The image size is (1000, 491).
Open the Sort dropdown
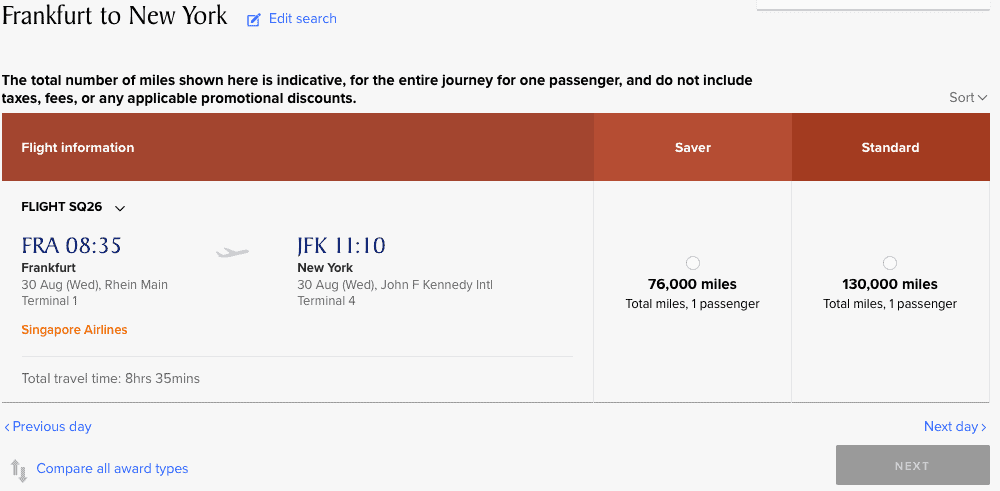[968, 98]
